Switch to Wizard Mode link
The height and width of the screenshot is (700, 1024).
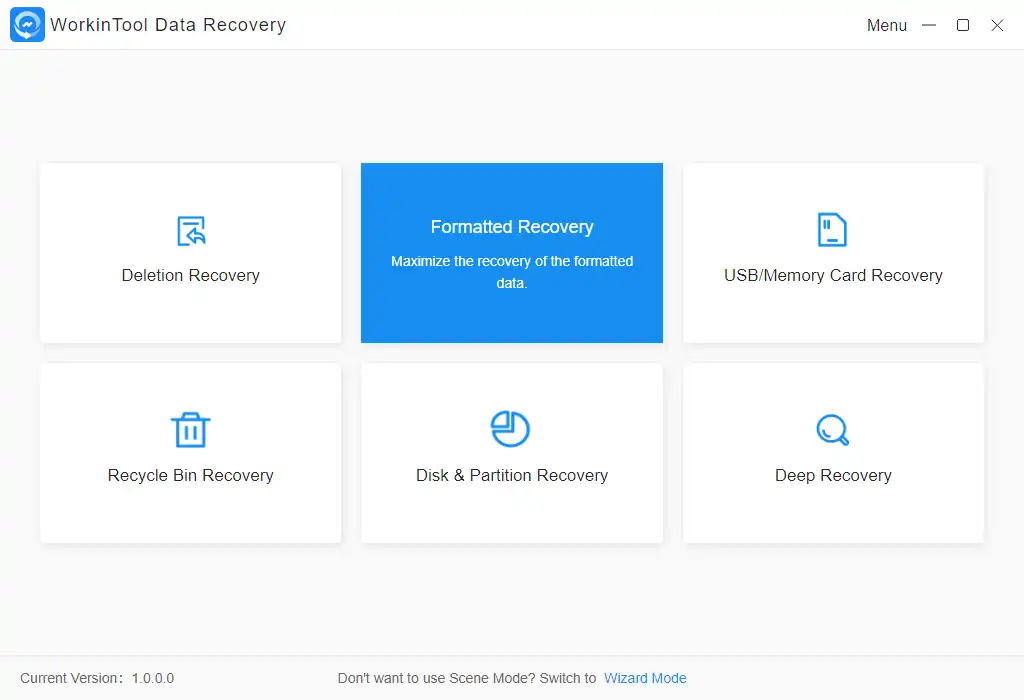[645, 678]
